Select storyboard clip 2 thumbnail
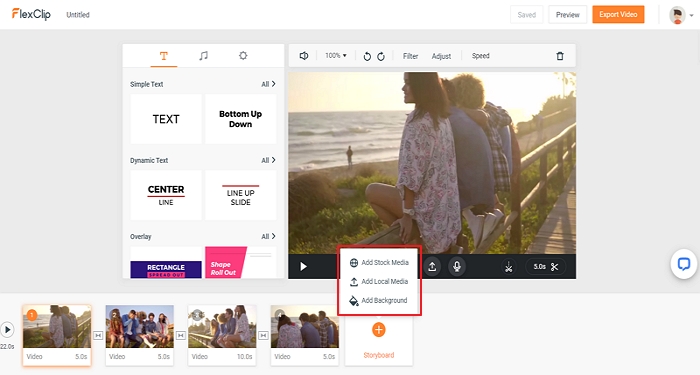The image size is (700, 375). [140, 326]
